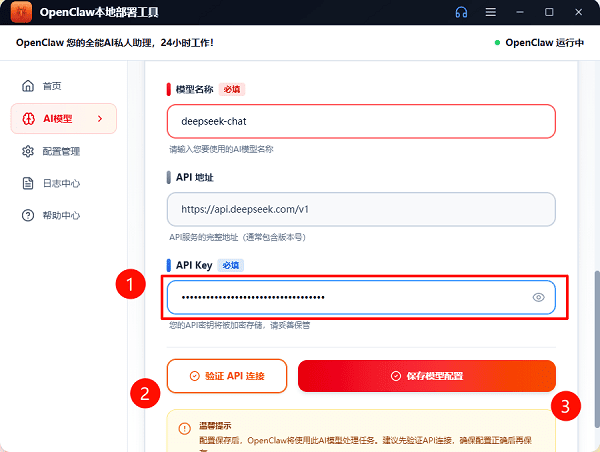This screenshot has height=452, width=600.
Task: Click the AI模型 brain icon
Action: click(29, 119)
